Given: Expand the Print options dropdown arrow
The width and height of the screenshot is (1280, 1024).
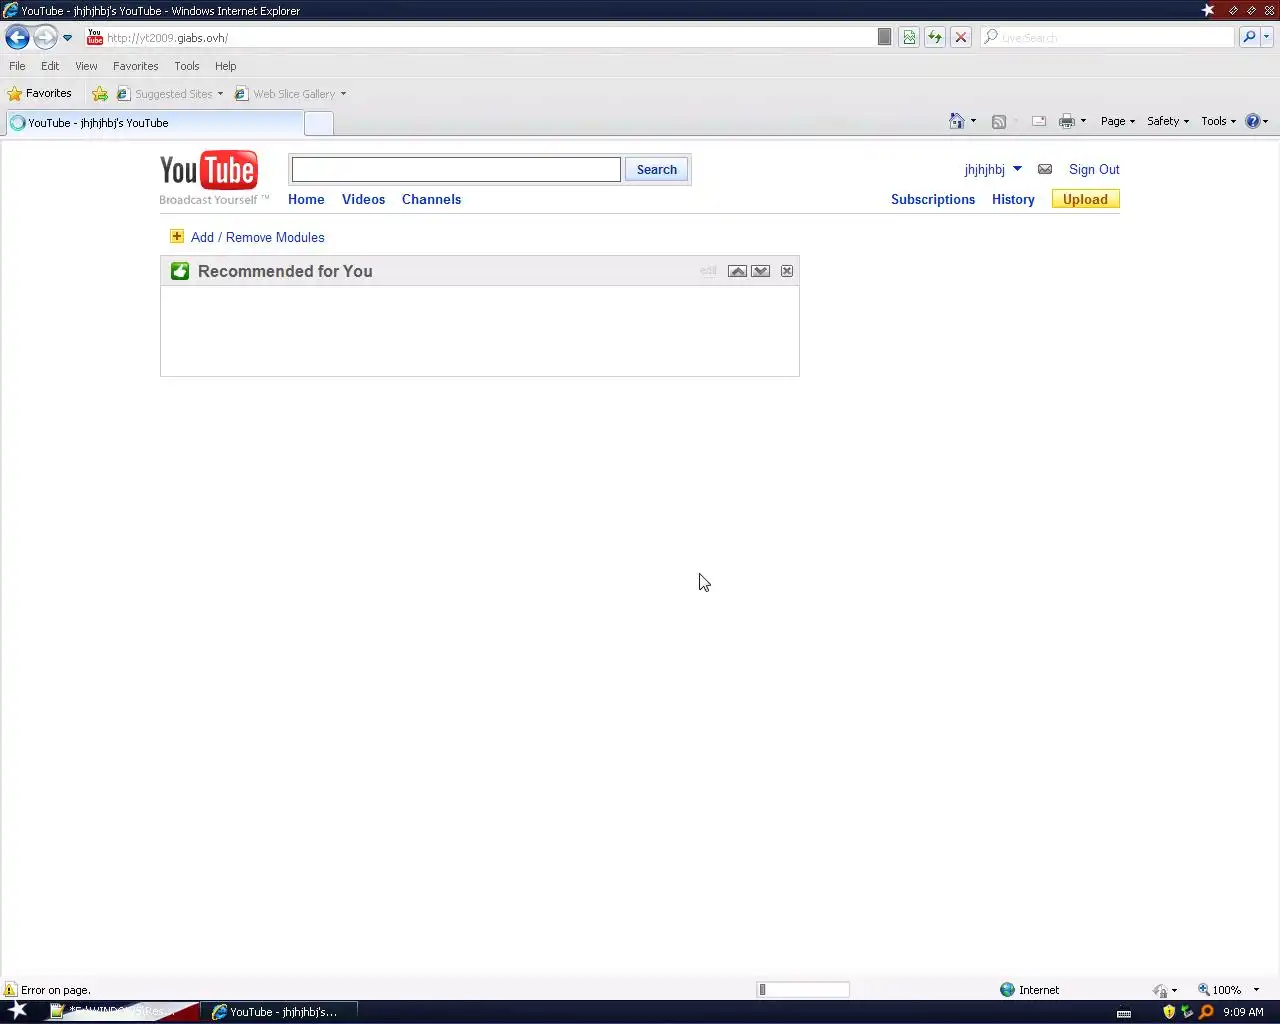Looking at the screenshot, I should (x=1083, y=121).
